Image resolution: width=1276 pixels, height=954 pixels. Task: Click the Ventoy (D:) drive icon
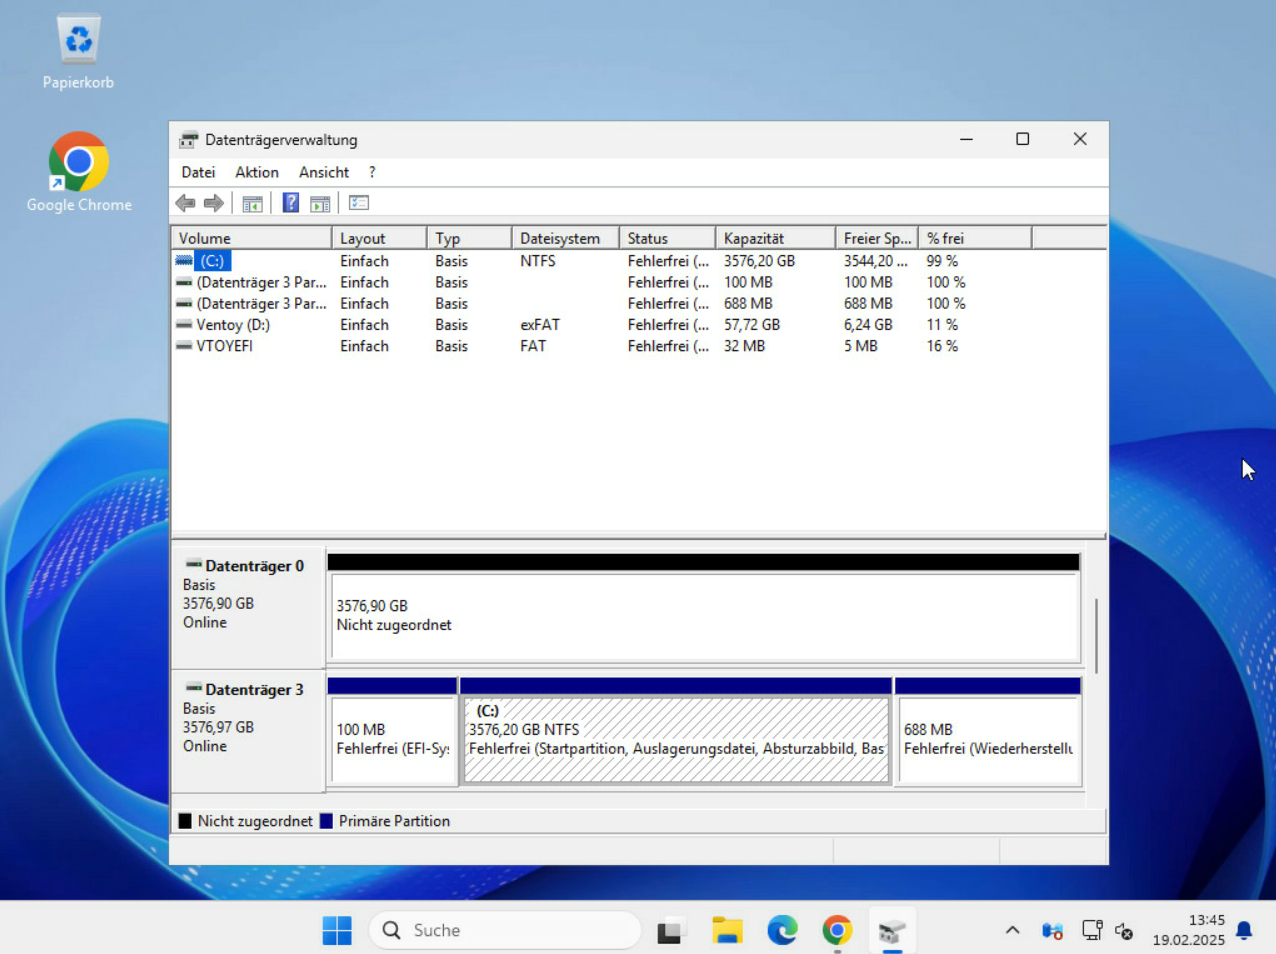pos(184,325)
